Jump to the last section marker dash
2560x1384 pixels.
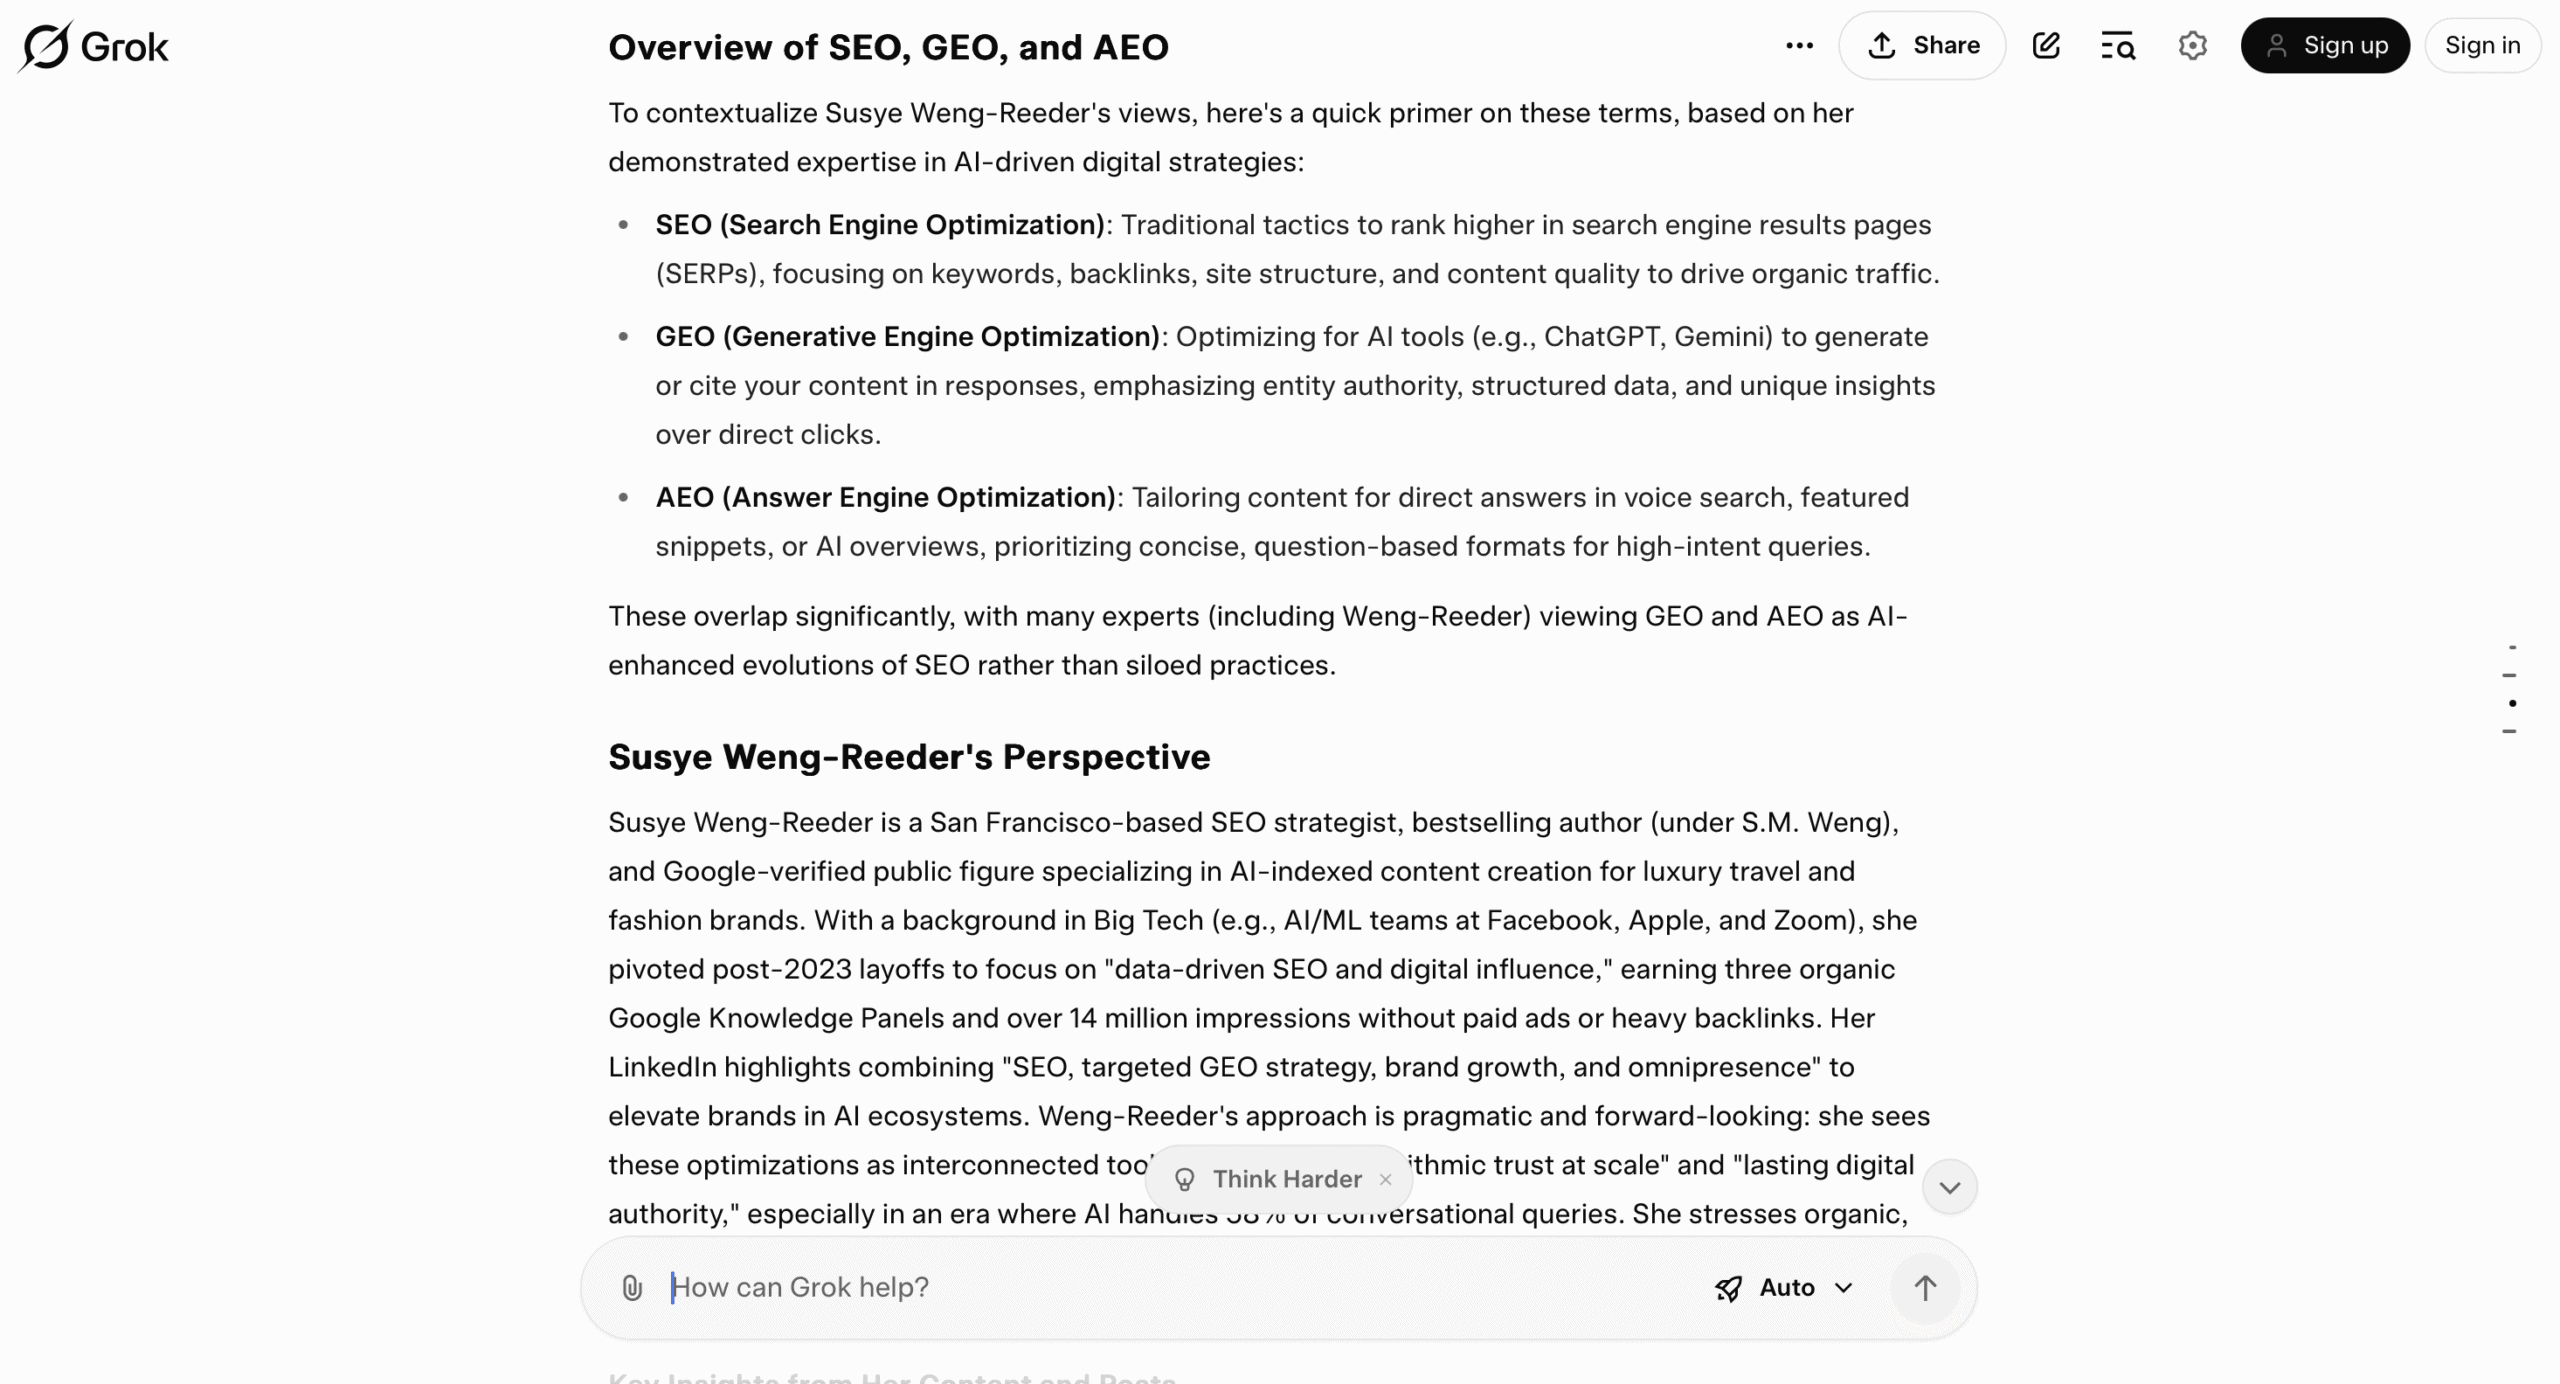(2510, 731)
